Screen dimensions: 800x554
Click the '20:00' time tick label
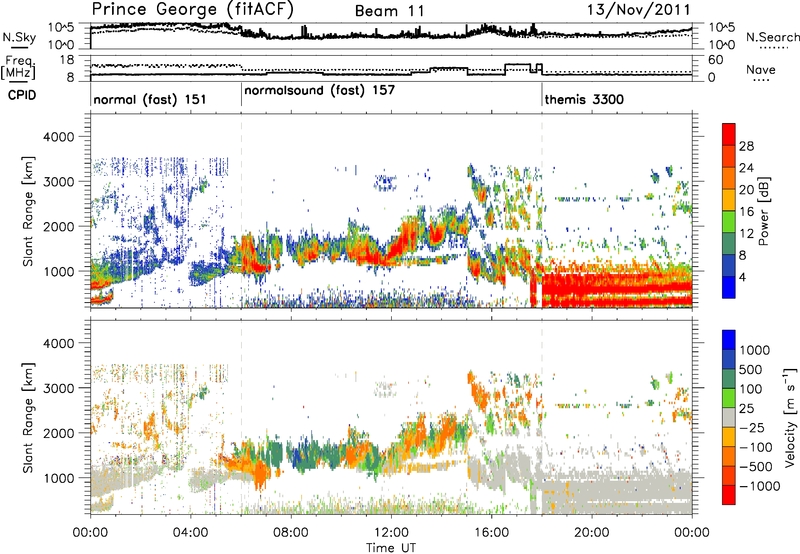[x=592, y=533]
